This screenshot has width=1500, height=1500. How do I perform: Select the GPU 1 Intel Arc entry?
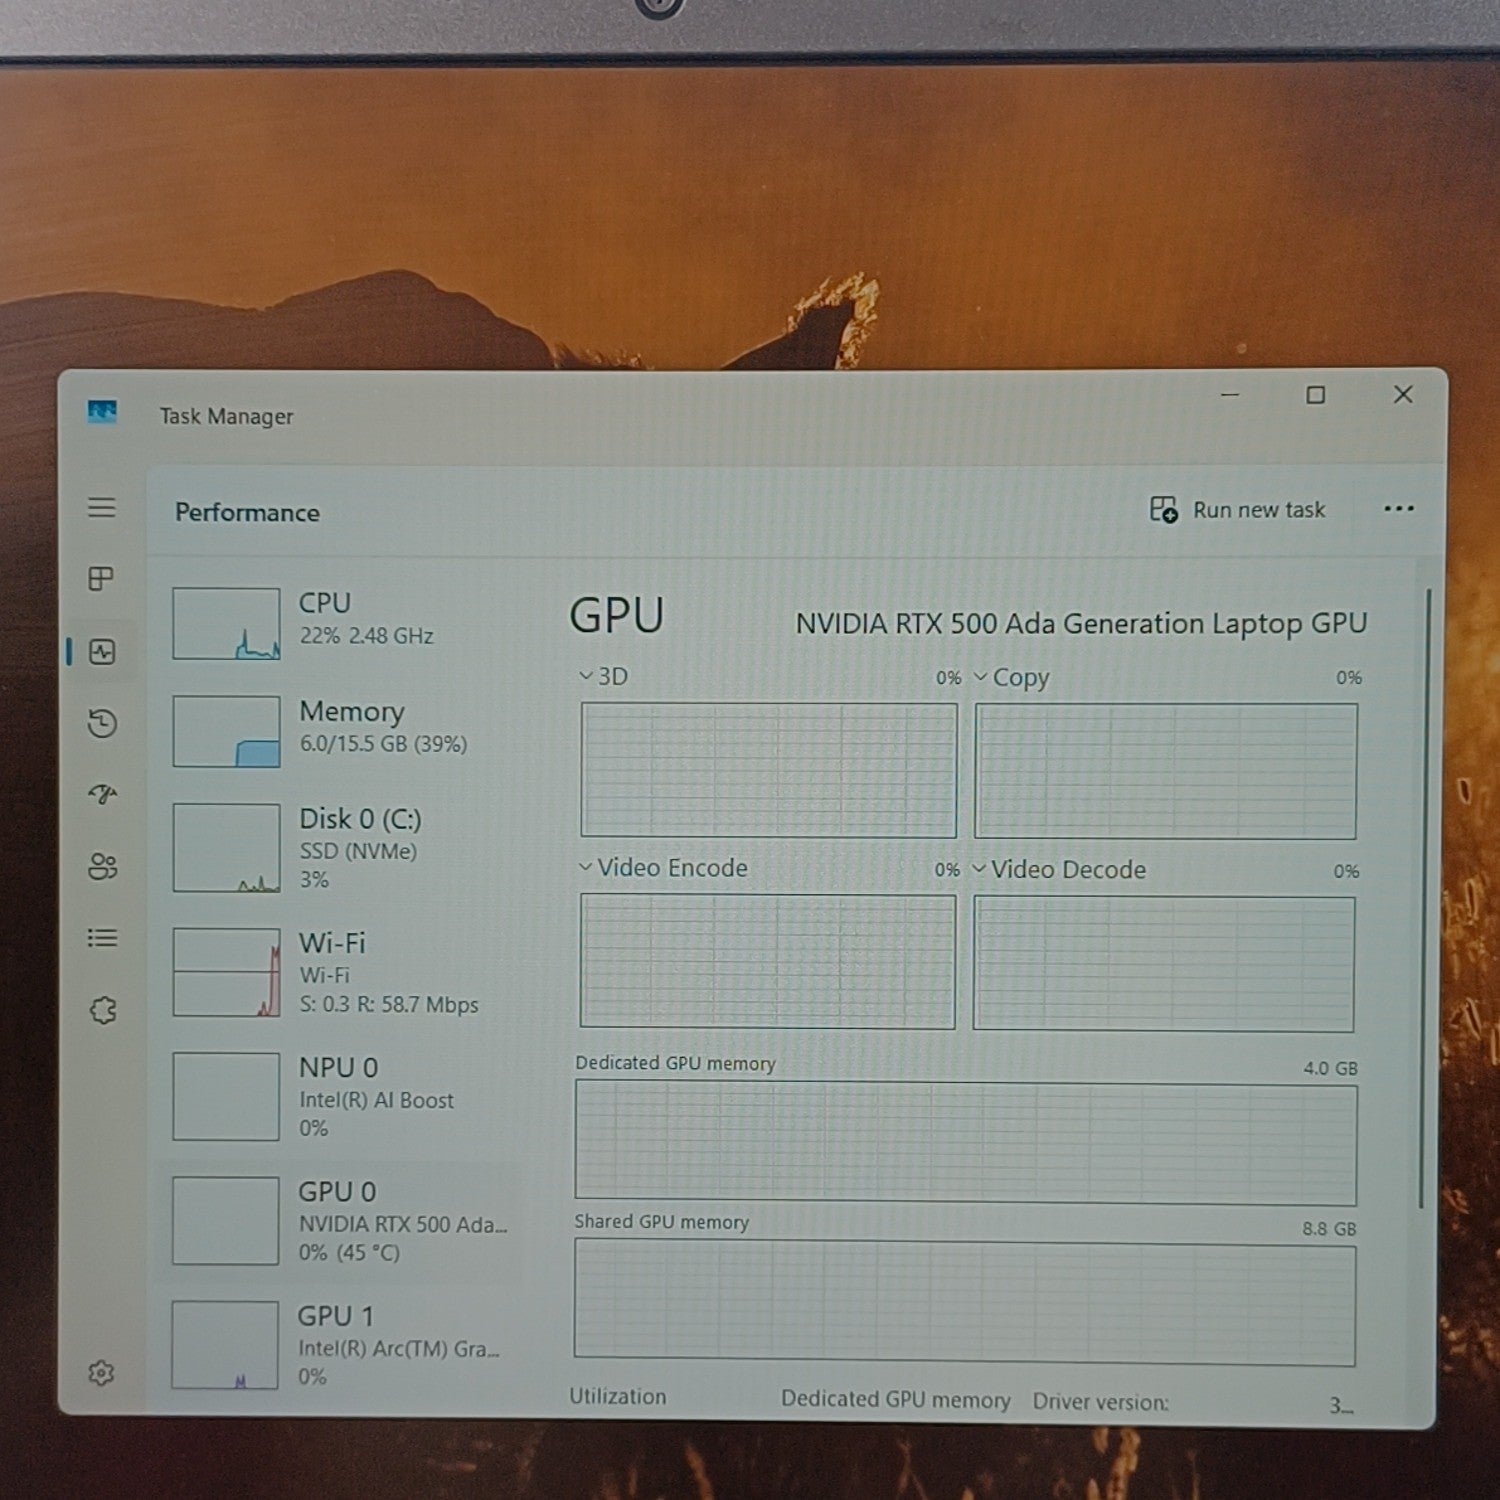point(340,1345)
